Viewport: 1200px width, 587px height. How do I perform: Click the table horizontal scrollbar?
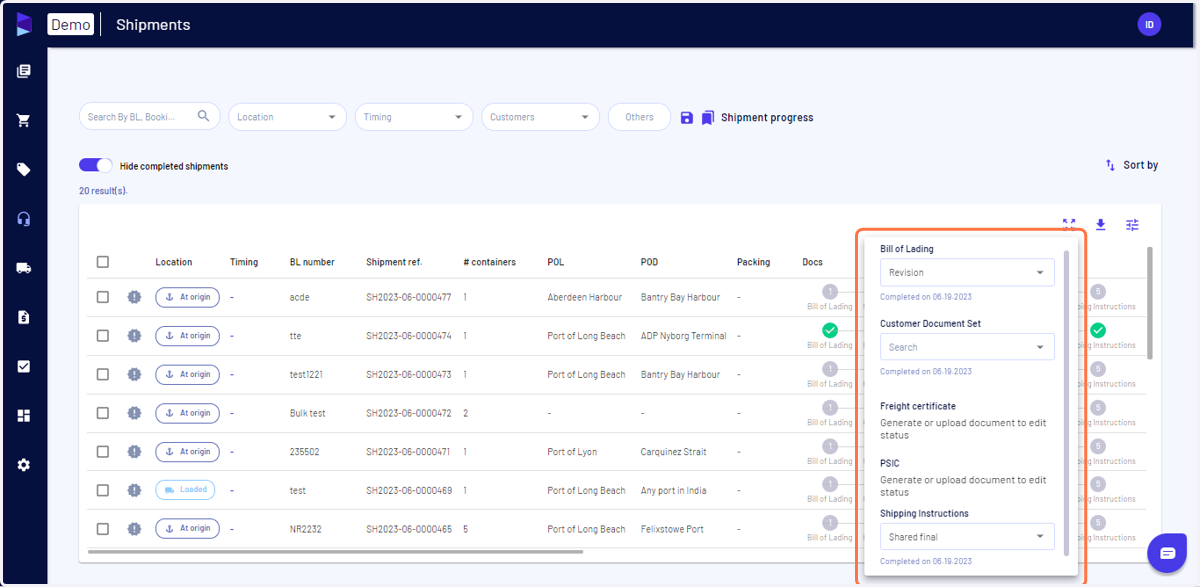pos(335,551)
